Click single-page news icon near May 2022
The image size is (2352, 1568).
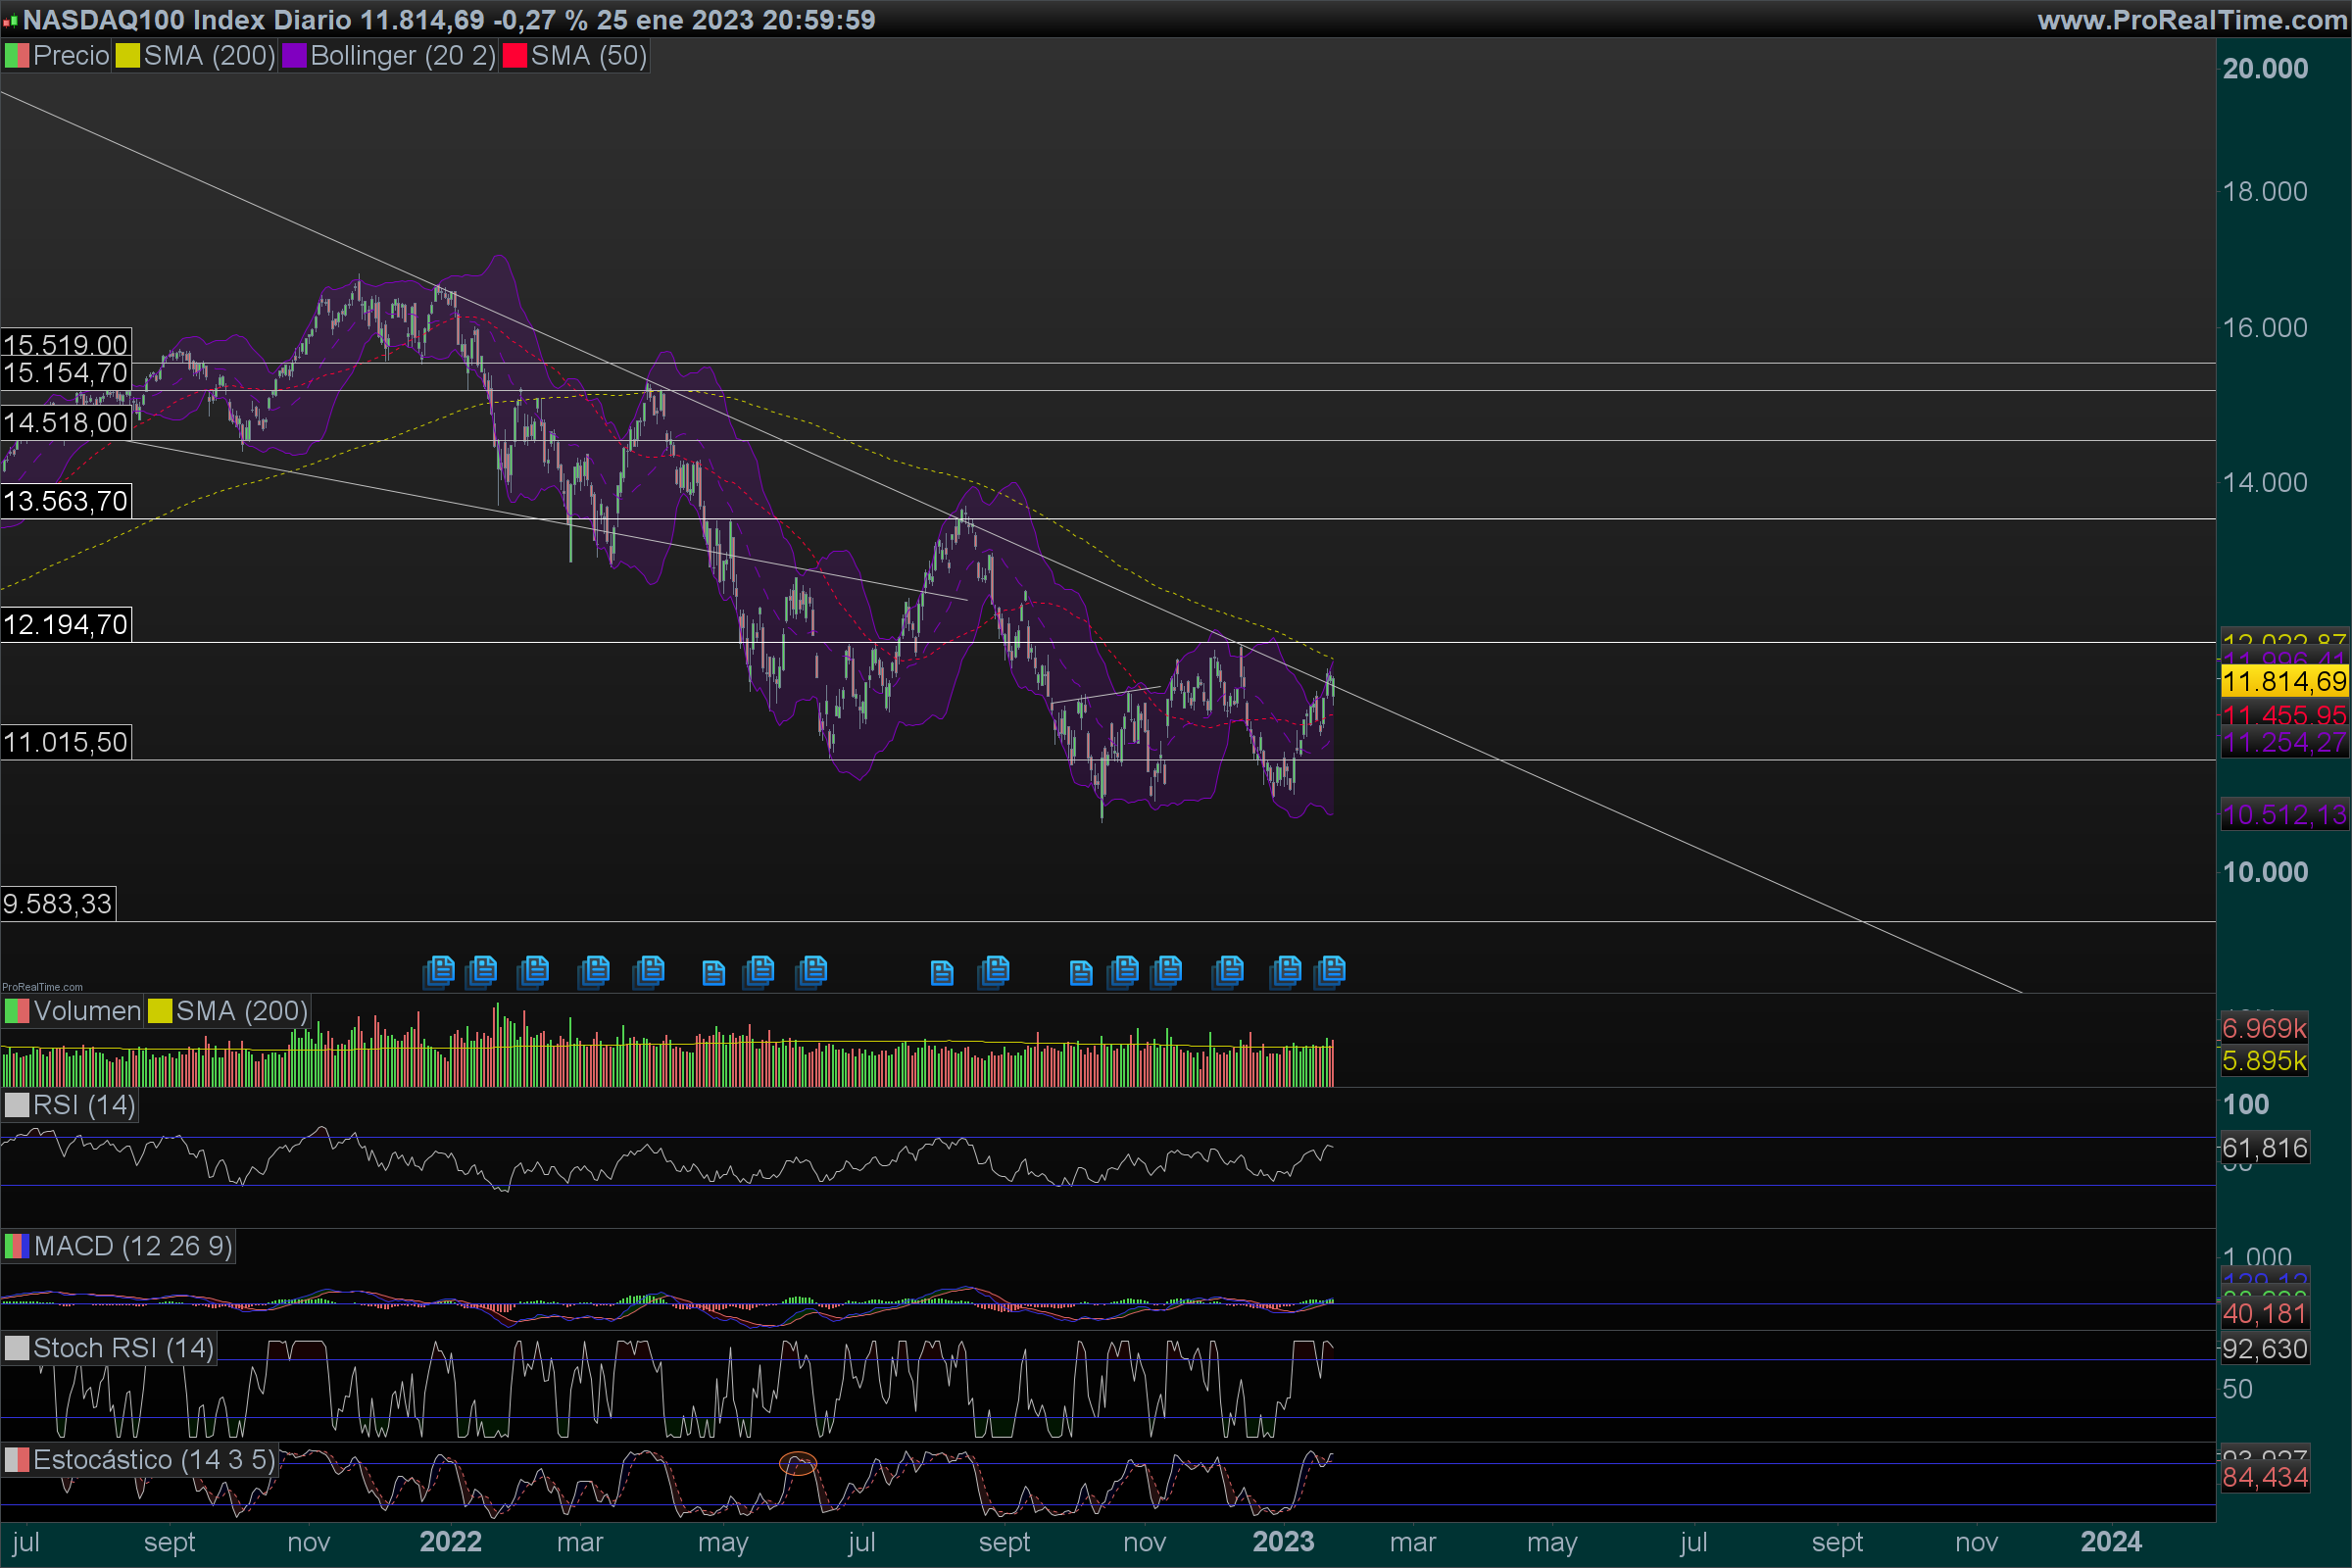713,973
